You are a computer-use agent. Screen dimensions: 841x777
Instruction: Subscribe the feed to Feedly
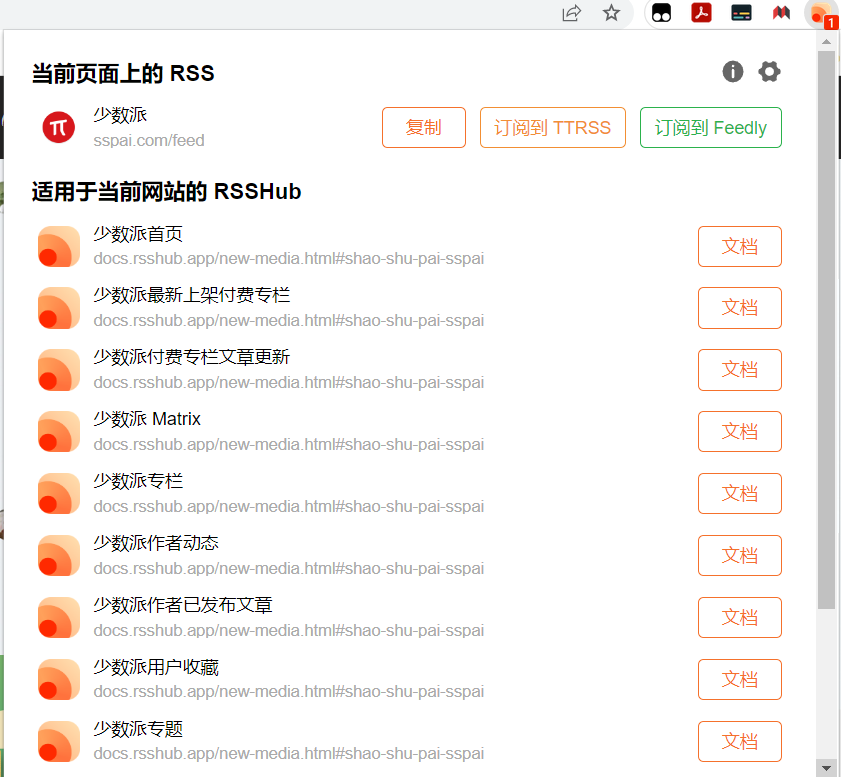click(x=710, y=128)
